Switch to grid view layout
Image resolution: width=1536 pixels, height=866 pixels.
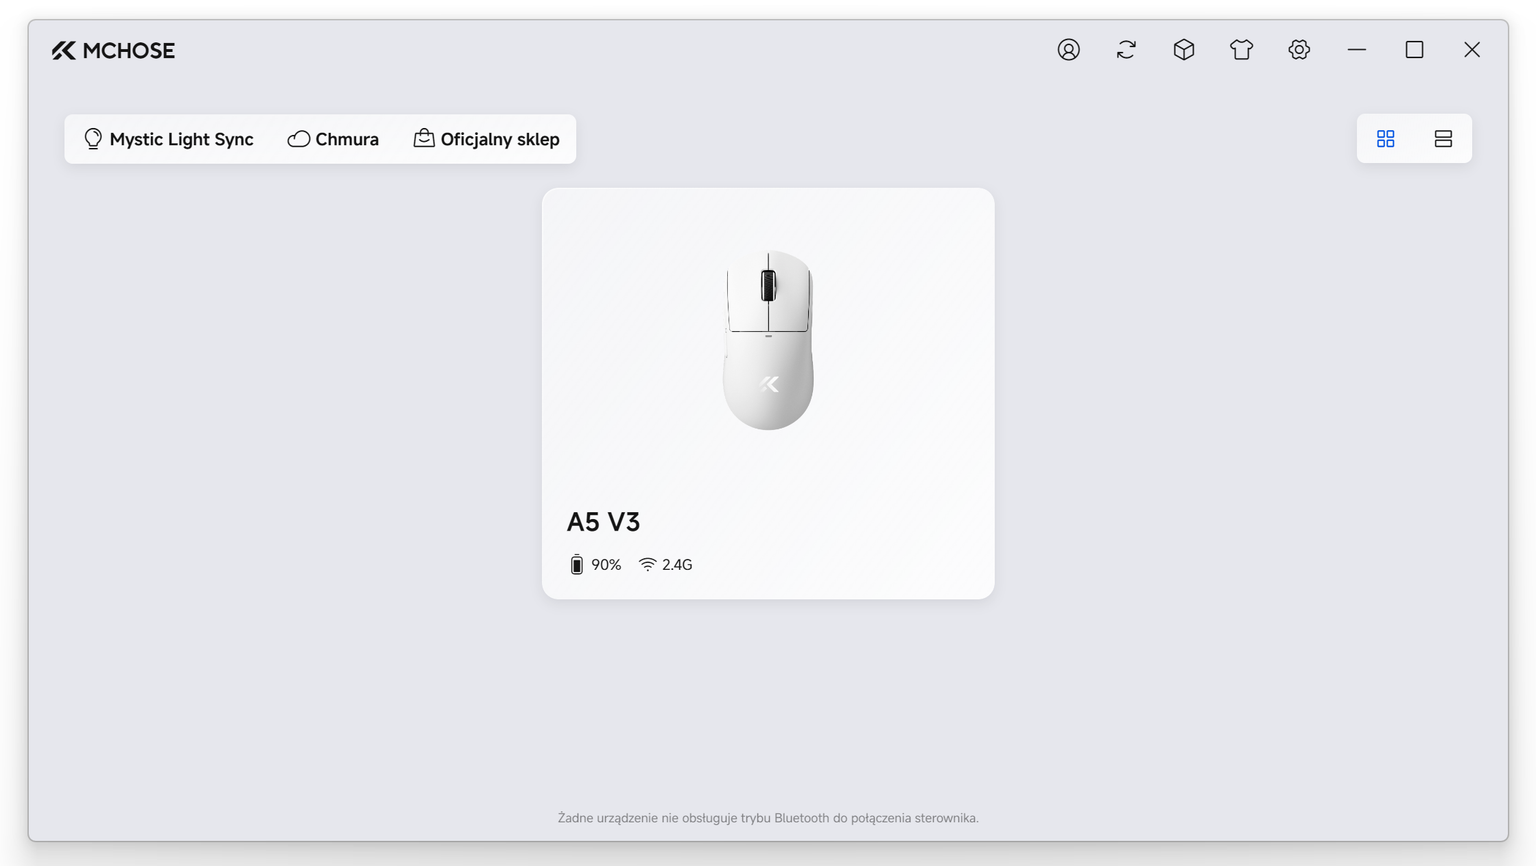coord(1386,139)
